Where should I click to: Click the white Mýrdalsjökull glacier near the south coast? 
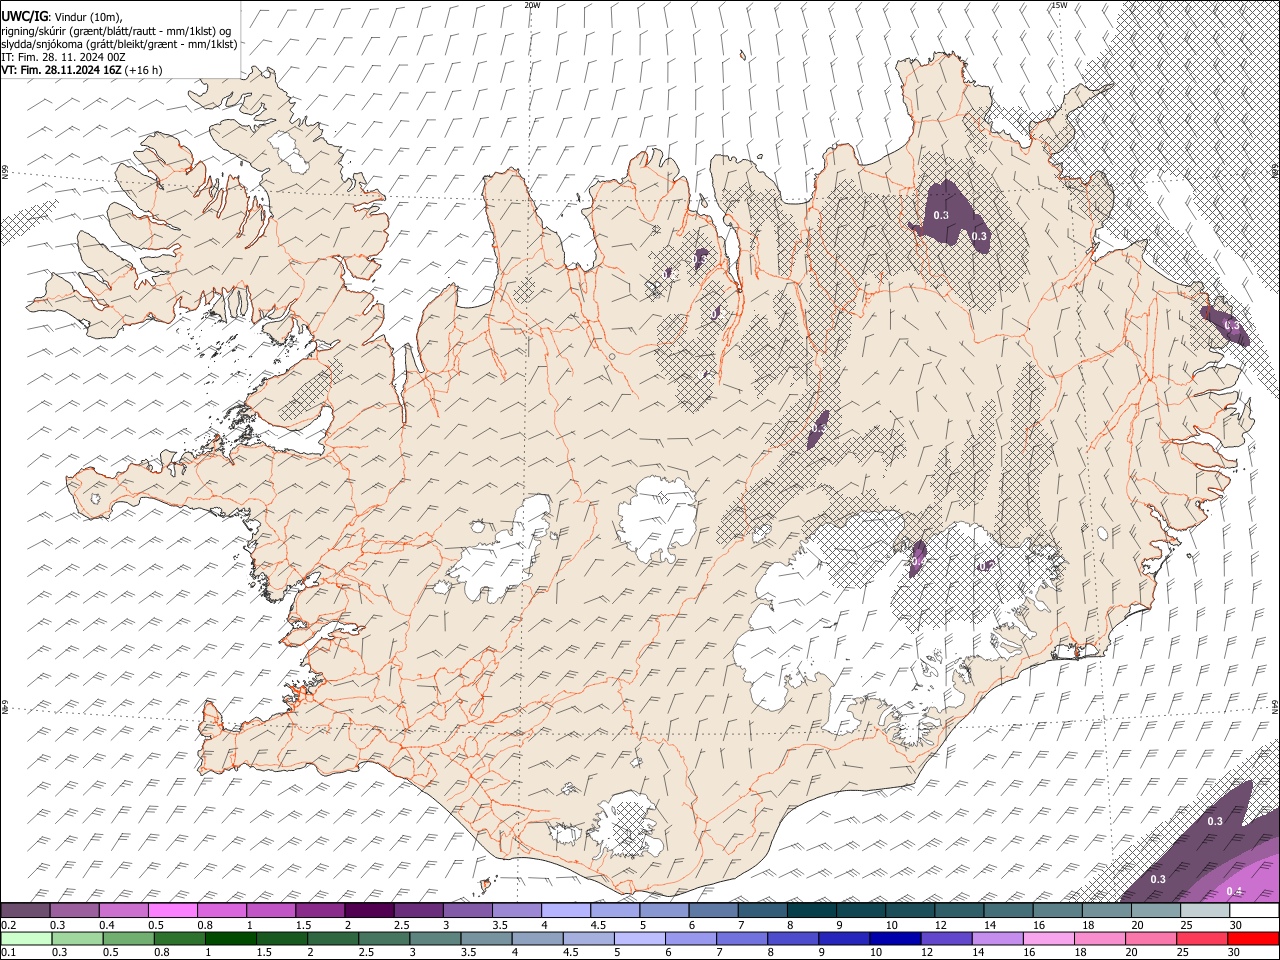pyautogui.click(x=627, y=826)
